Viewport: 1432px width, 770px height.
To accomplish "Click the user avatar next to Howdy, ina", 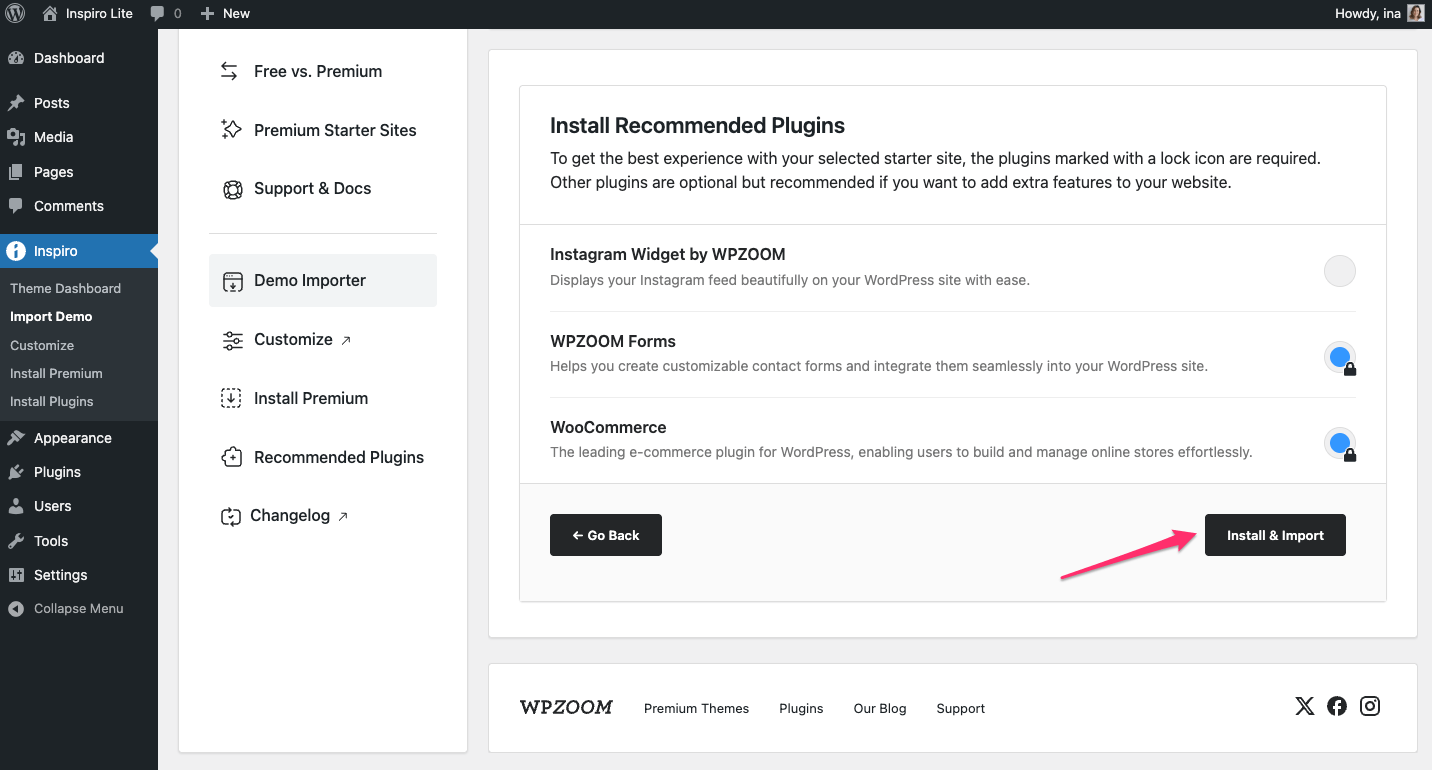I will pyautogui.click(x=1415, y=14).
